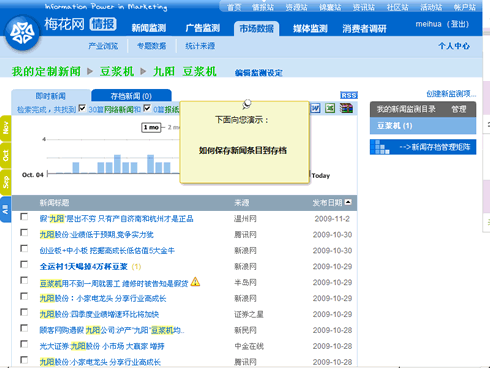Open 个人中心 link
490x368 pixels.
(454, 46)
